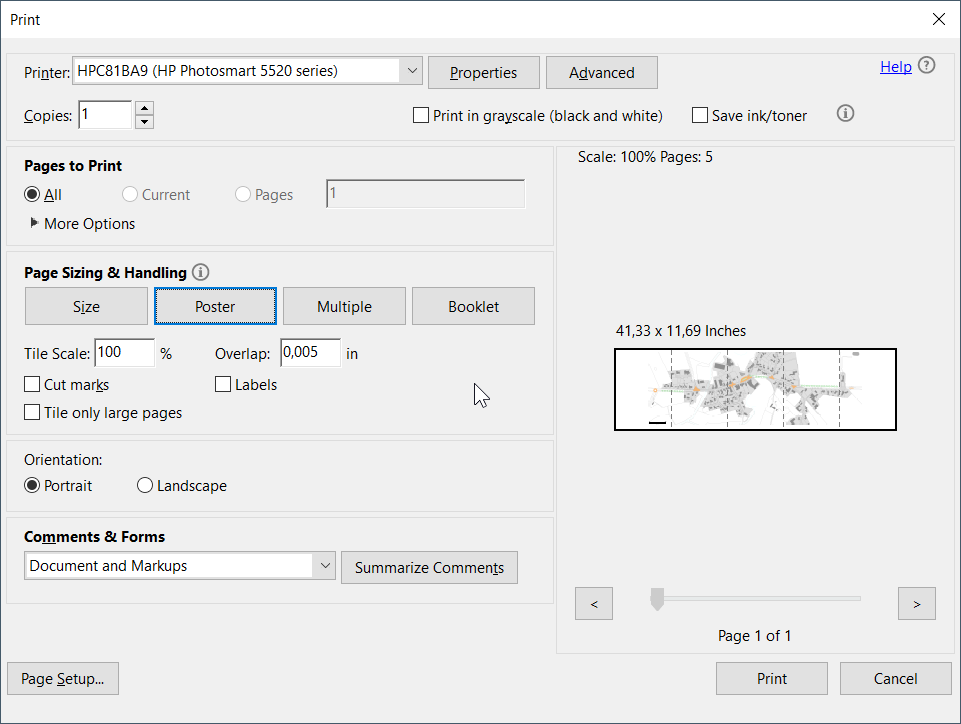Click the Summarize Comments button

(429, 567)
